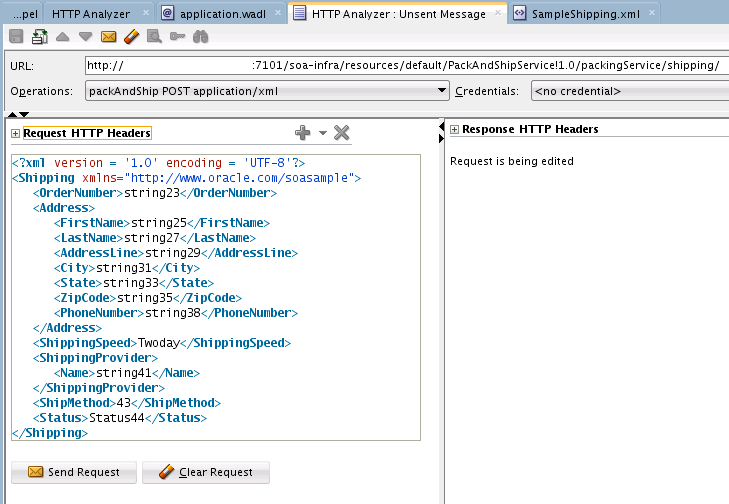The width and height of the screenshot is (729, 504).
Task: Click the Status value Status44
Action: click(x=117, y=418)
